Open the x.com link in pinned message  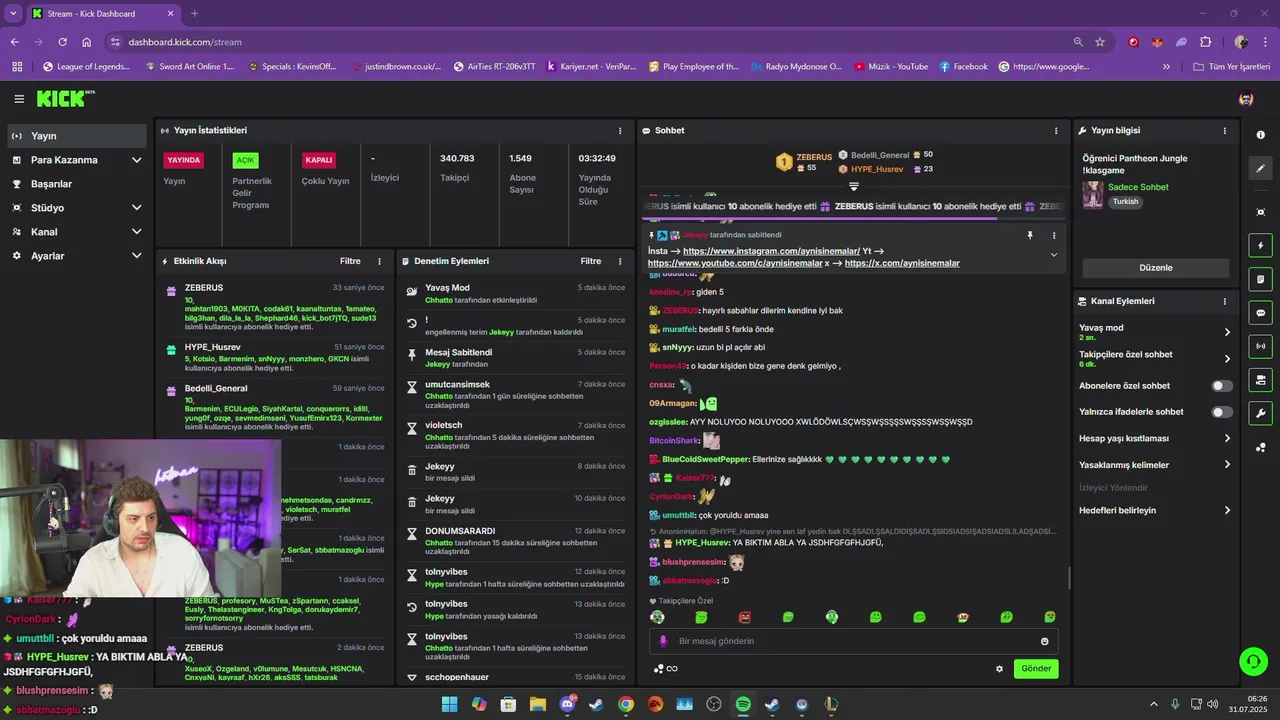point(902,263)
